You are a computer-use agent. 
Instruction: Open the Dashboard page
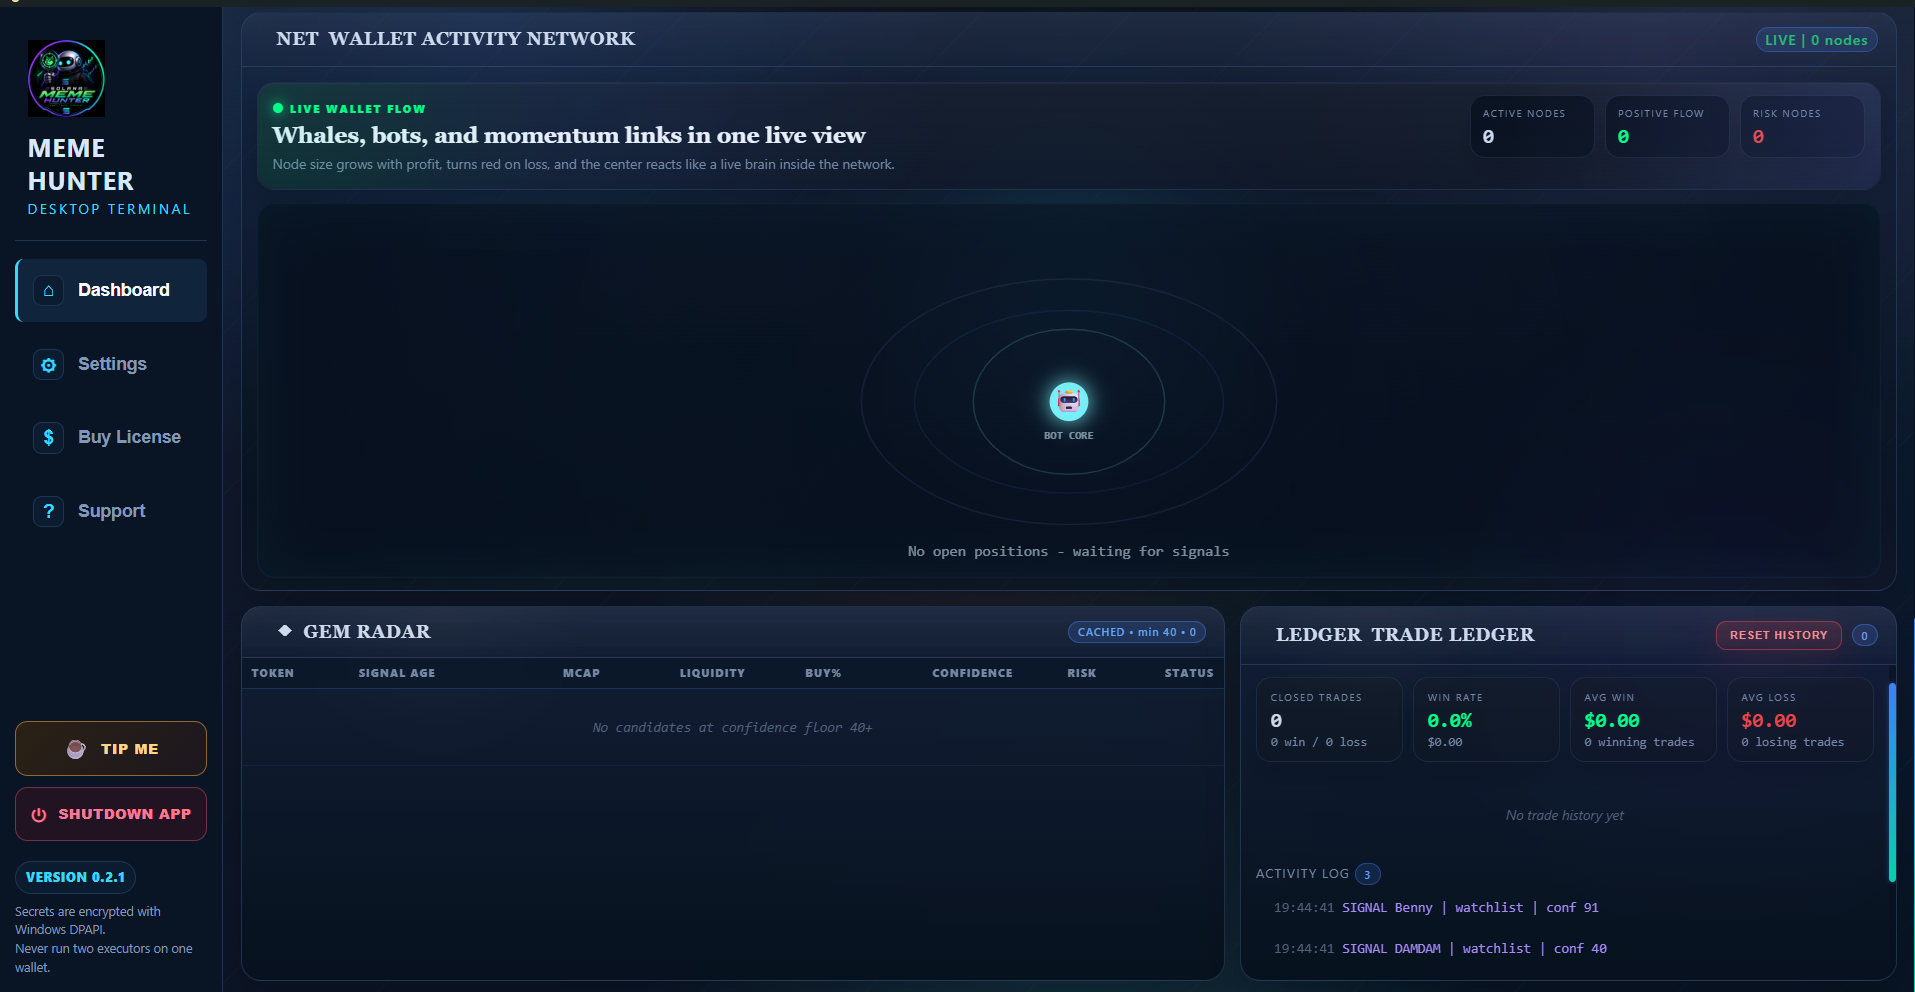[111, 290]
